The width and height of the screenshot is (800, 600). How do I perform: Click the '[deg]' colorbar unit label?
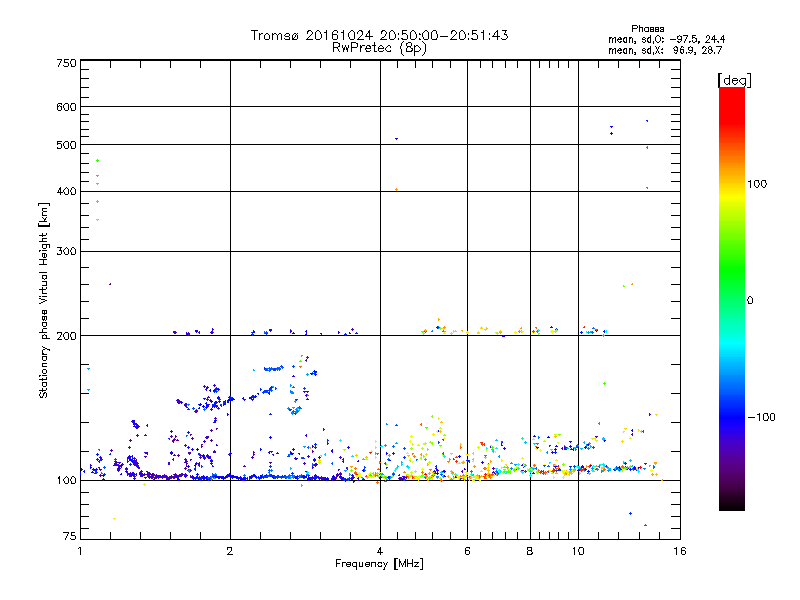click(x=734, y=80)
